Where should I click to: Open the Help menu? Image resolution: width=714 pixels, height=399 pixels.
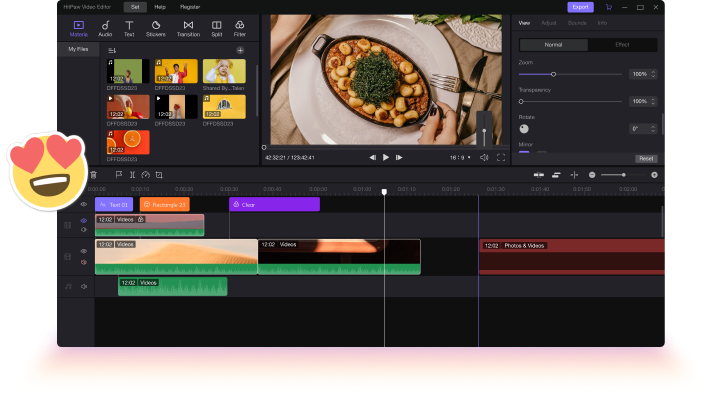tap(160, 7)
